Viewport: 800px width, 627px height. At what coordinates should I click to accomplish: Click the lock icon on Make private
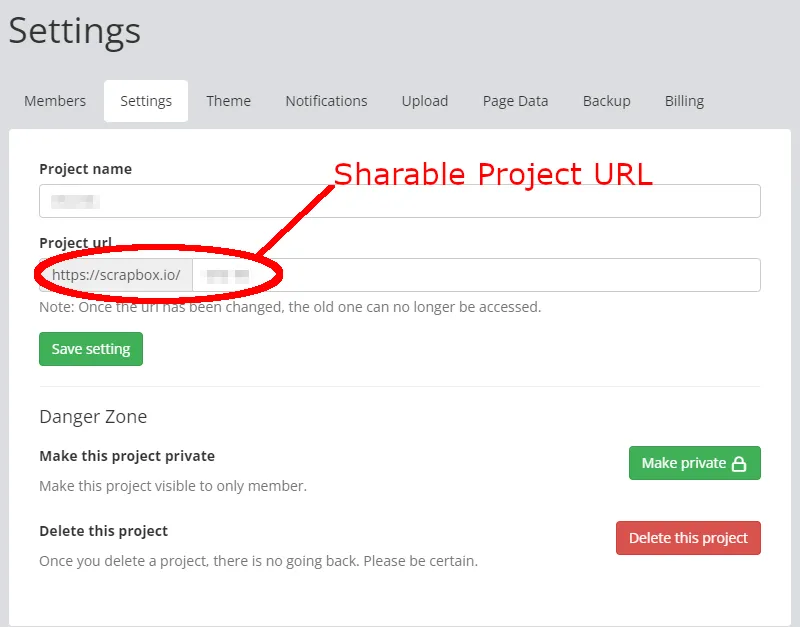(x=740, y=464)
